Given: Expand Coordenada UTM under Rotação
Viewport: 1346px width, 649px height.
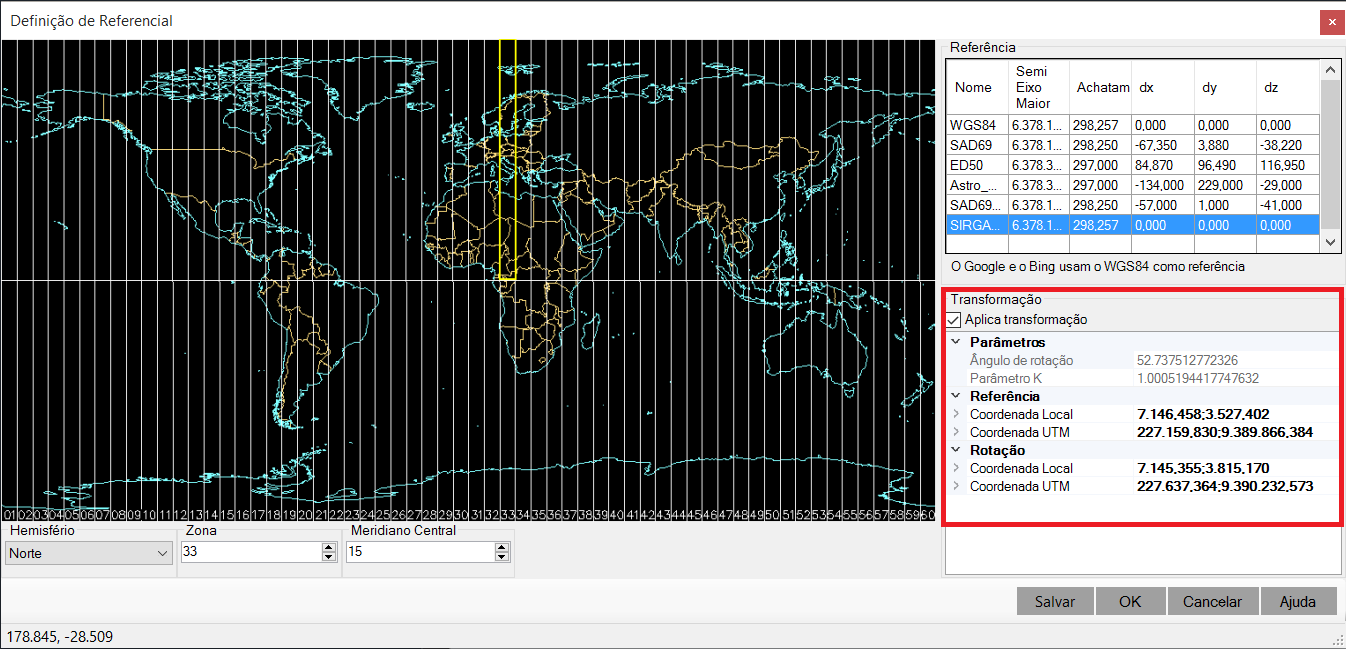Looking at the screenshot, I should 955,486.
